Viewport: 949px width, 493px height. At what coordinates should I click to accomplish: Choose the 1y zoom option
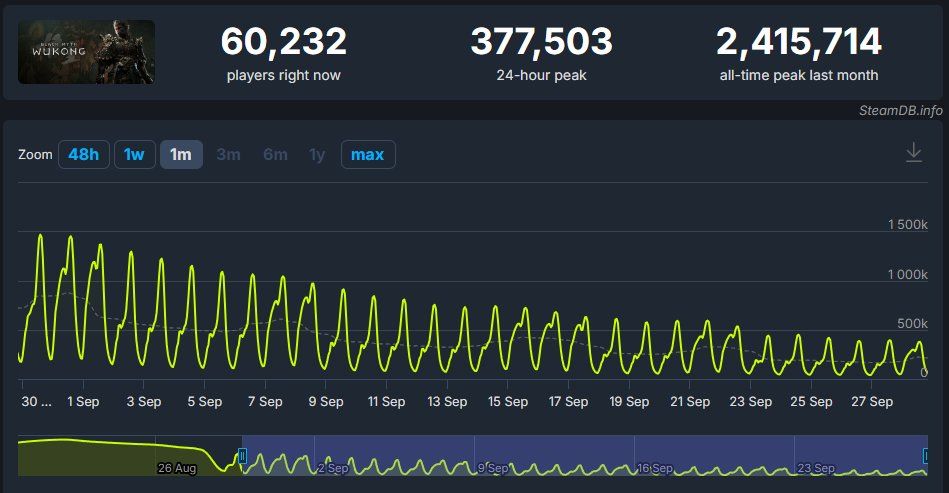(x=317, y=155)
